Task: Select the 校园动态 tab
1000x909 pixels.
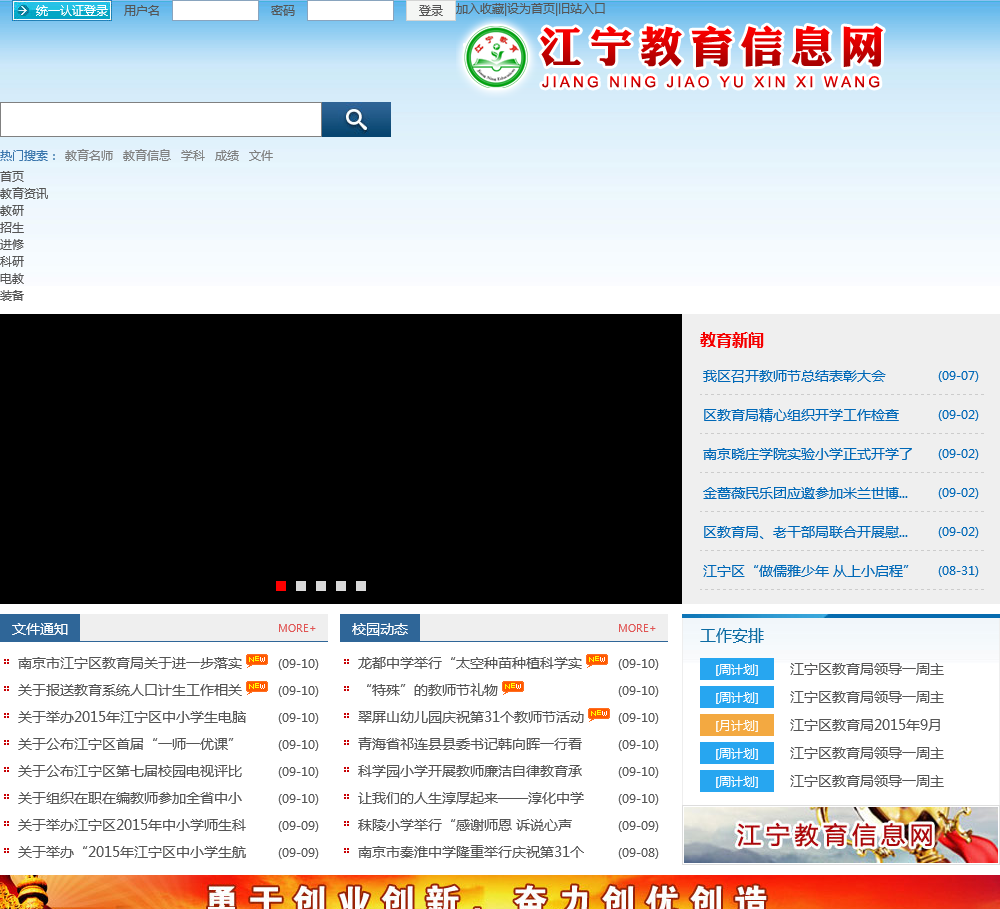Action: 379,628
